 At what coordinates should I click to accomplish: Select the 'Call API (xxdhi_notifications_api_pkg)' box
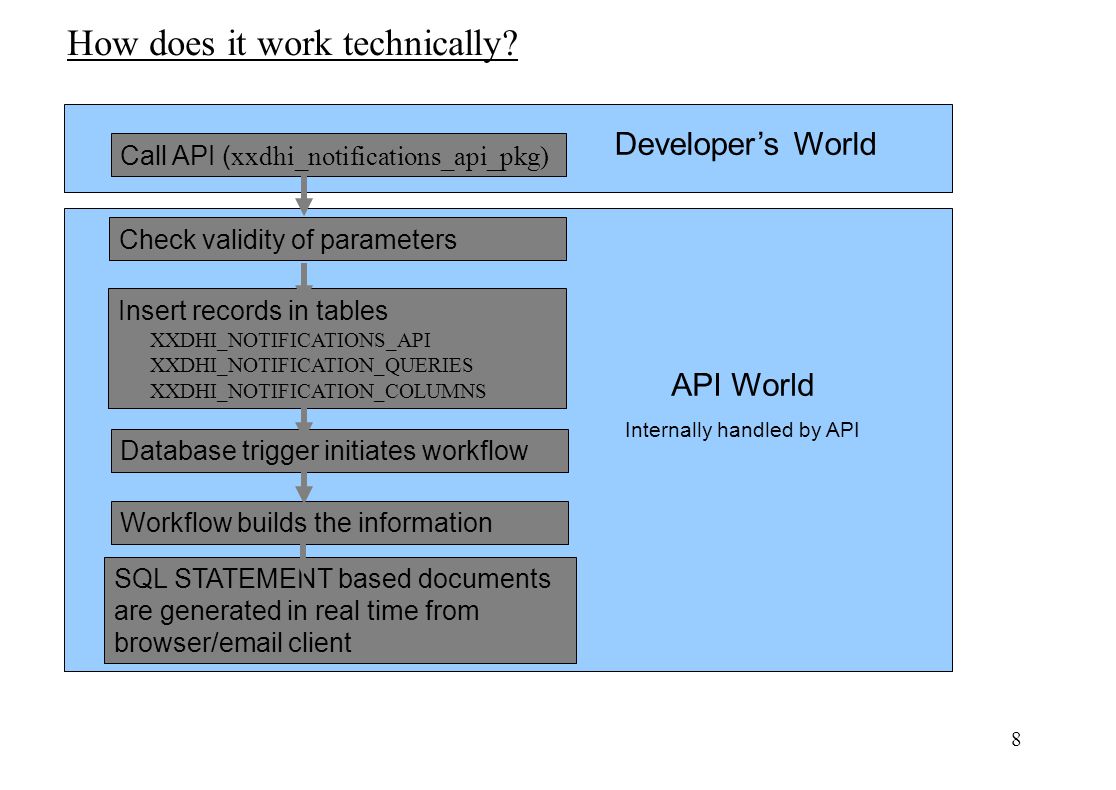339,155
